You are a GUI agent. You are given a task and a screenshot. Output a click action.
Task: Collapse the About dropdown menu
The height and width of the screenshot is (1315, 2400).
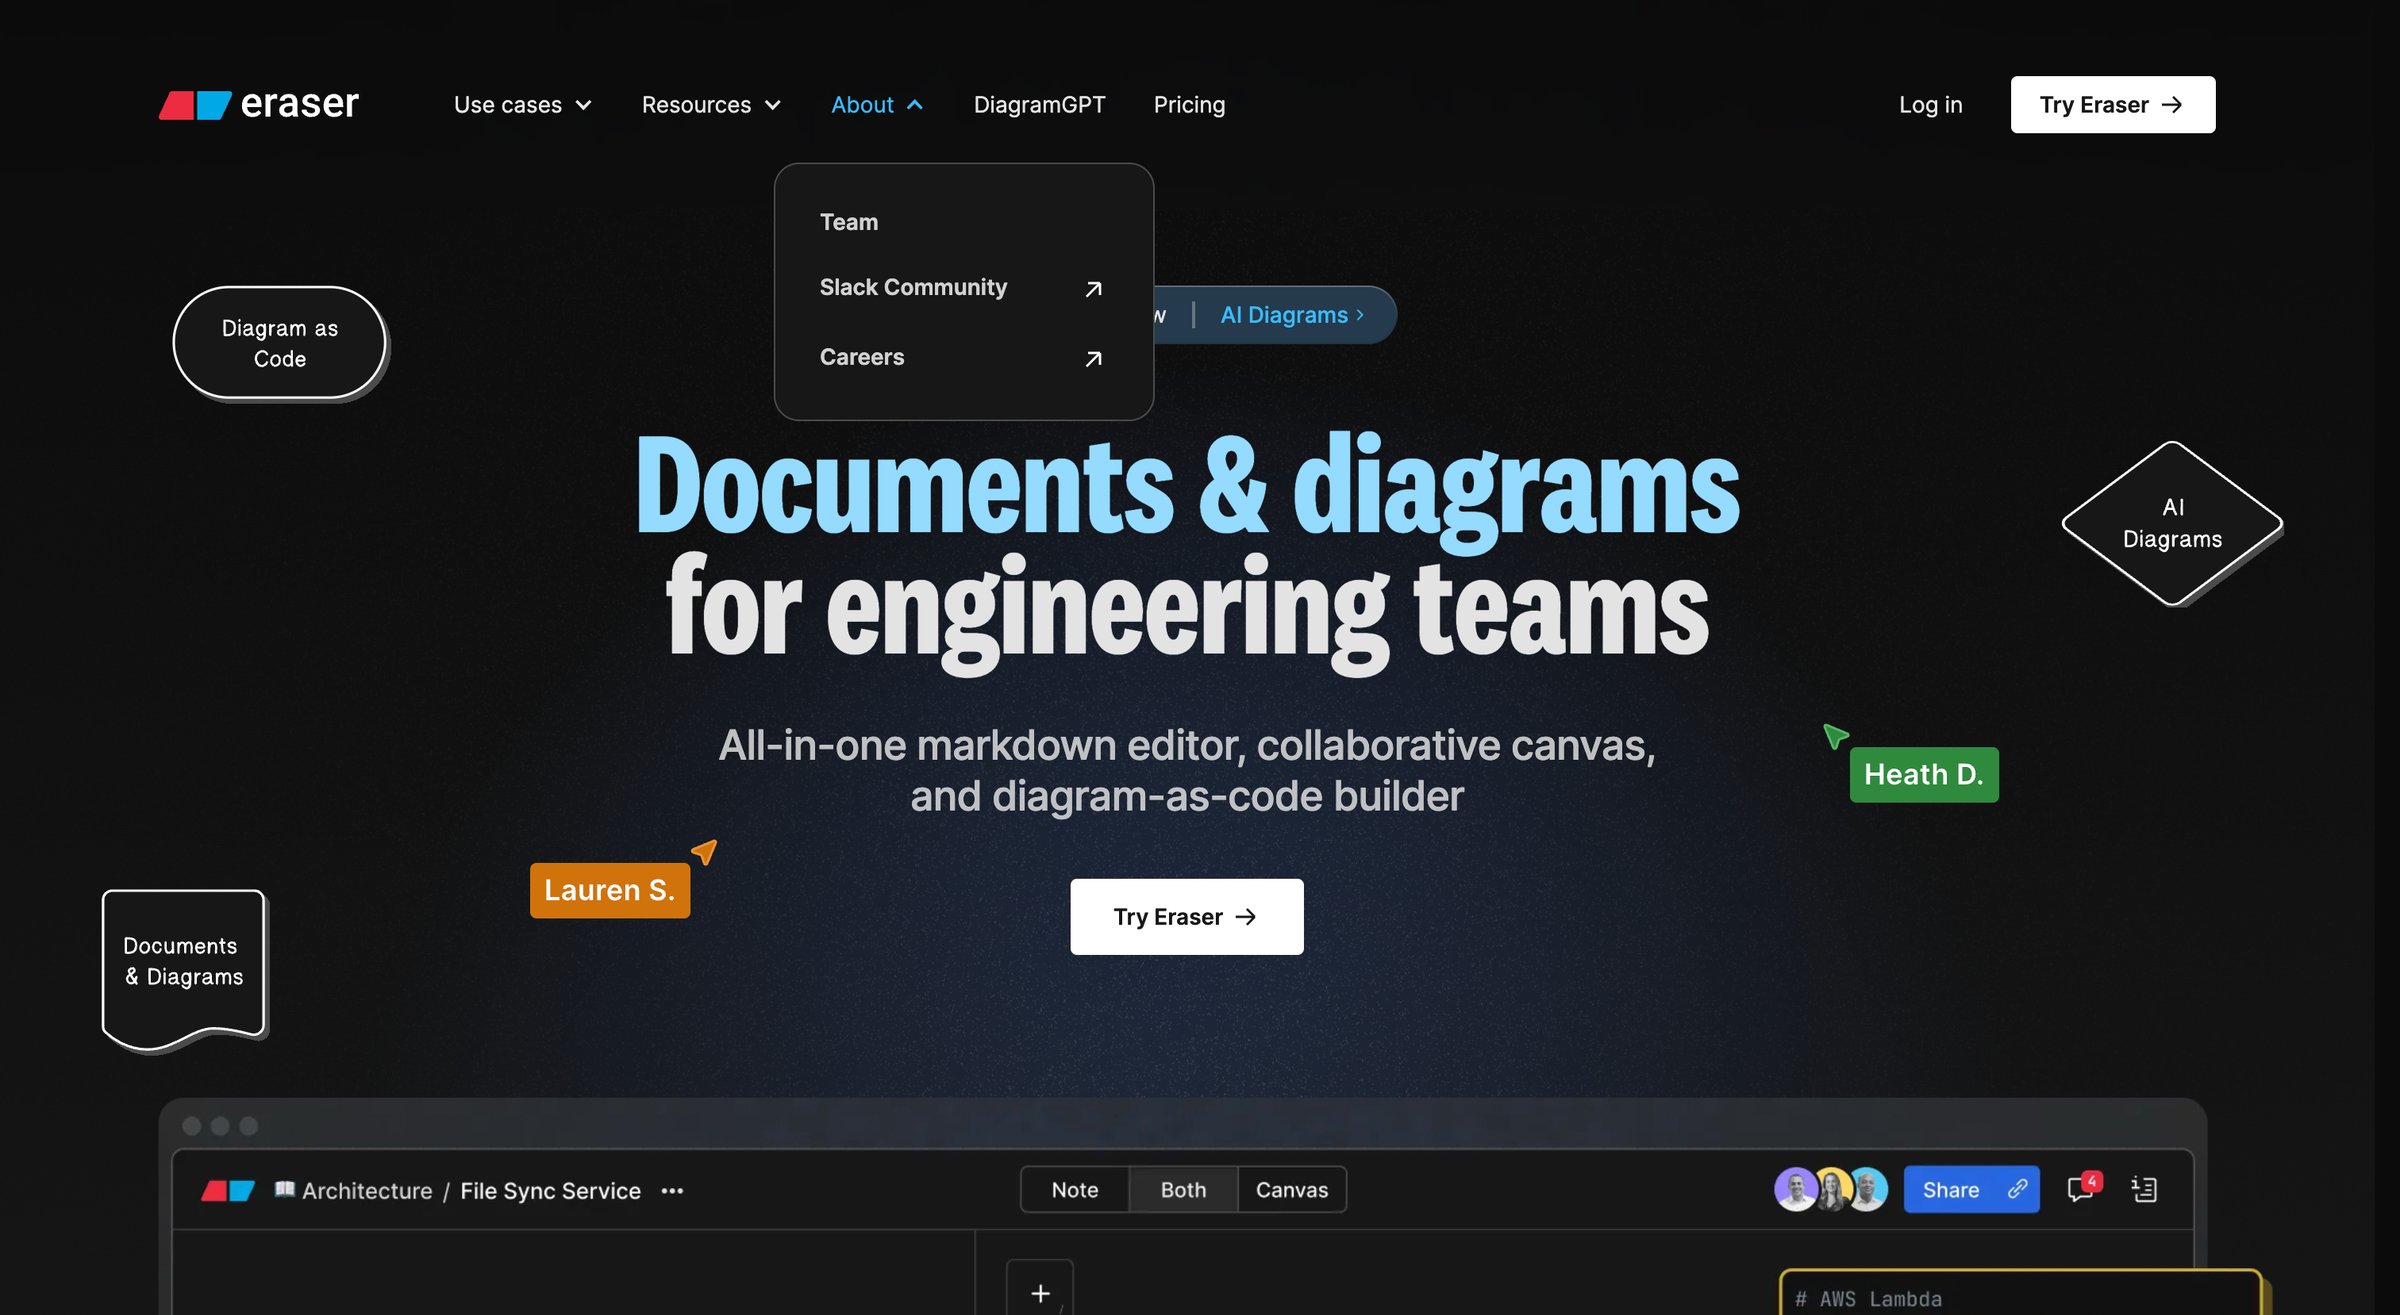[877, 105]
